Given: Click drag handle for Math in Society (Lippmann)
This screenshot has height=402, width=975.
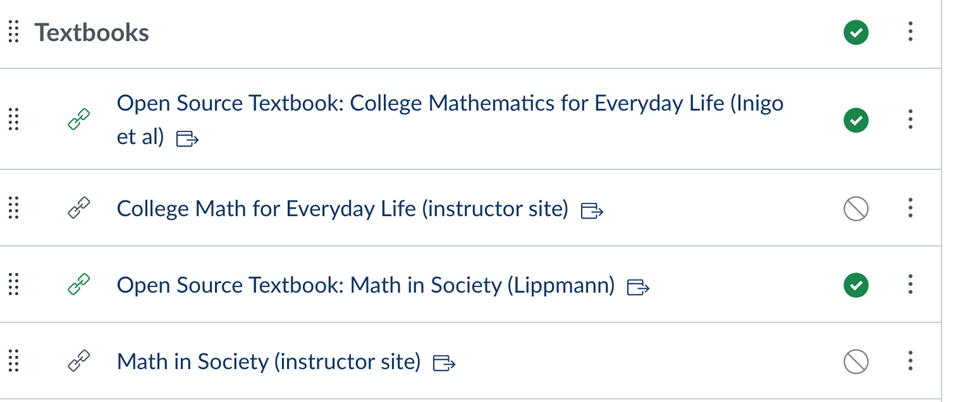Looking at the screenshot, I should click(x=14, y=285).
